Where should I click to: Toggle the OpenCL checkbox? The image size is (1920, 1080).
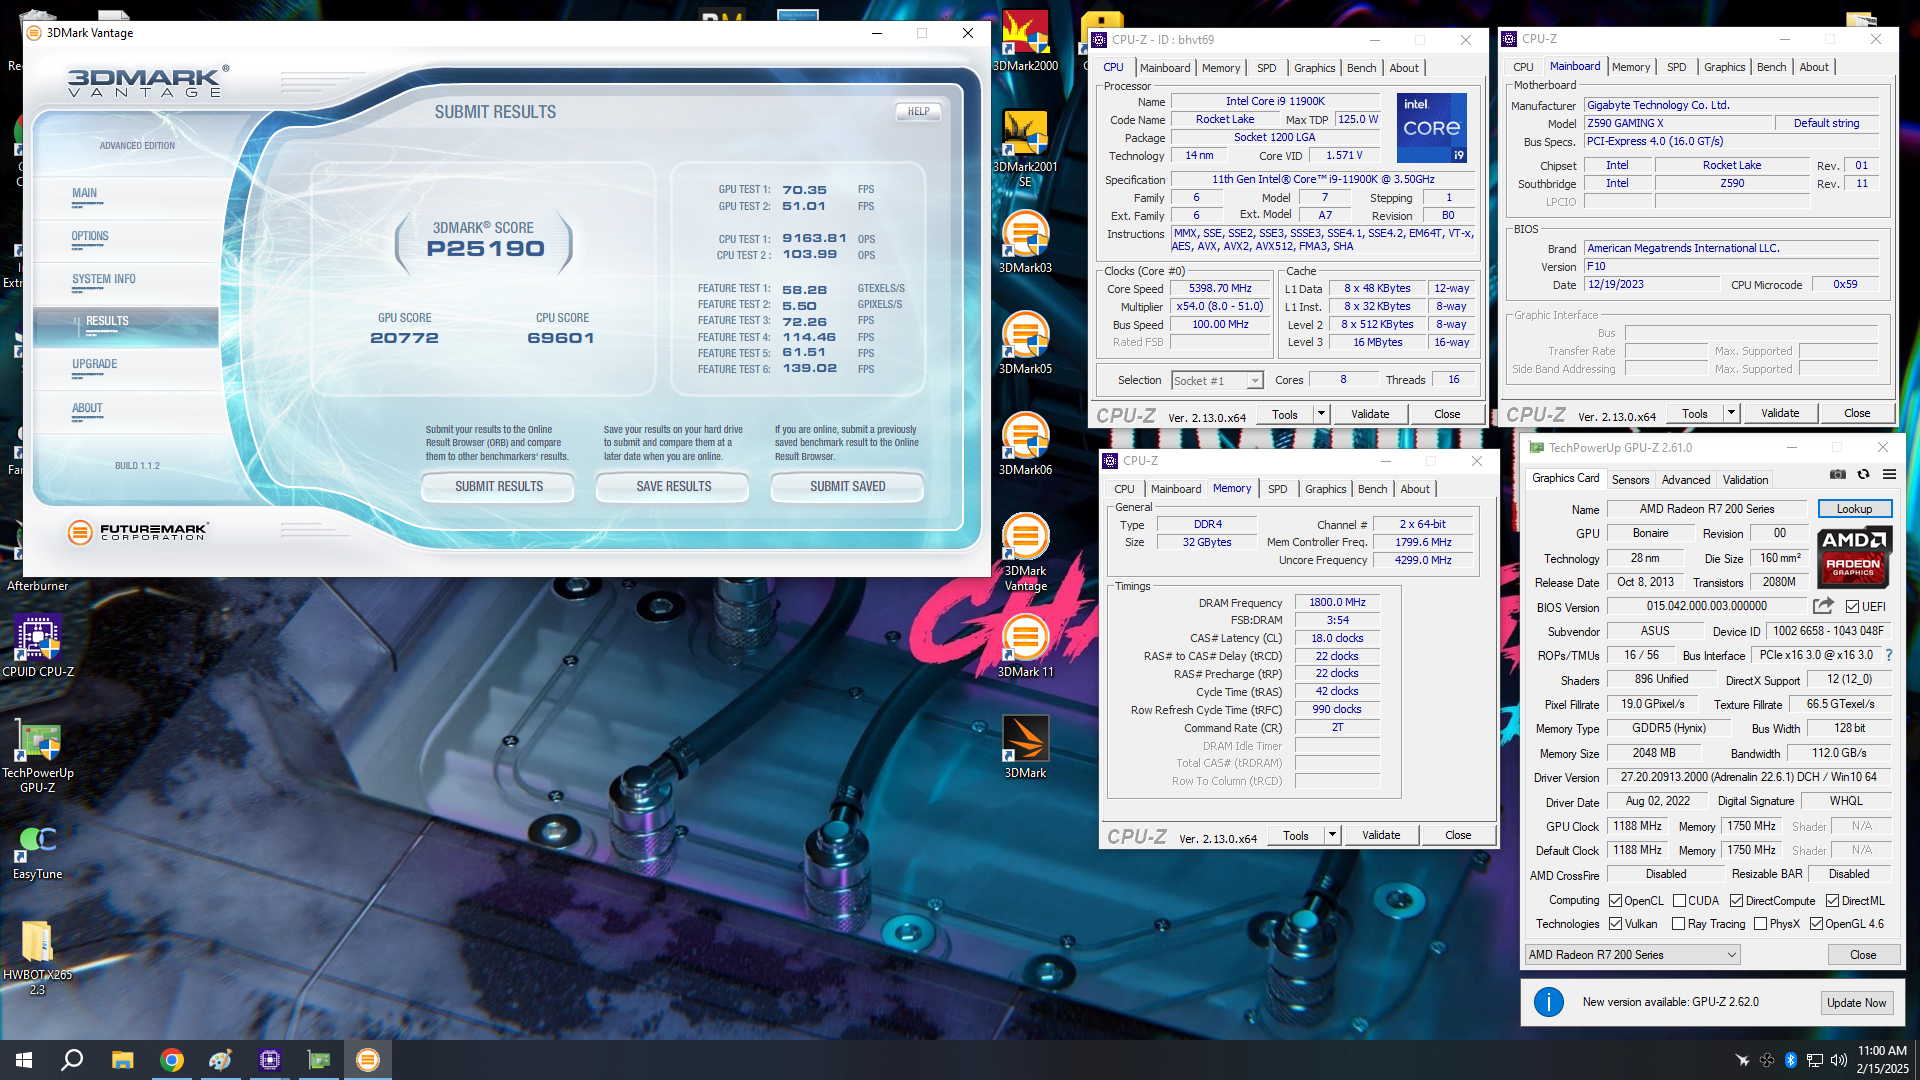pyautogui.click(x=1615, y=901)
